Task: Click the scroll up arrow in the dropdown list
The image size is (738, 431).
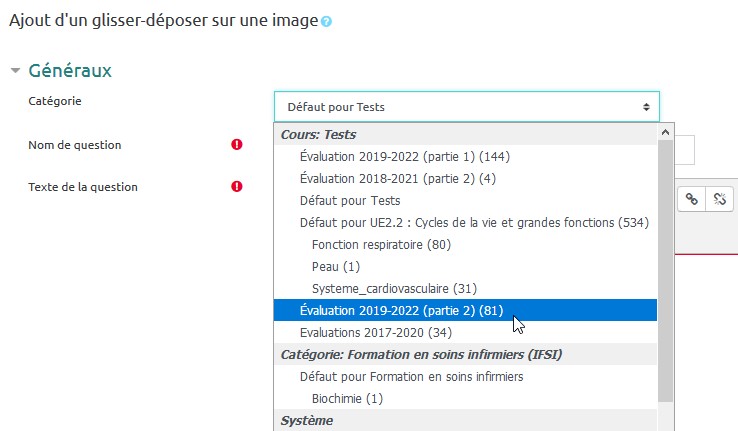Action: coord(665,132)
